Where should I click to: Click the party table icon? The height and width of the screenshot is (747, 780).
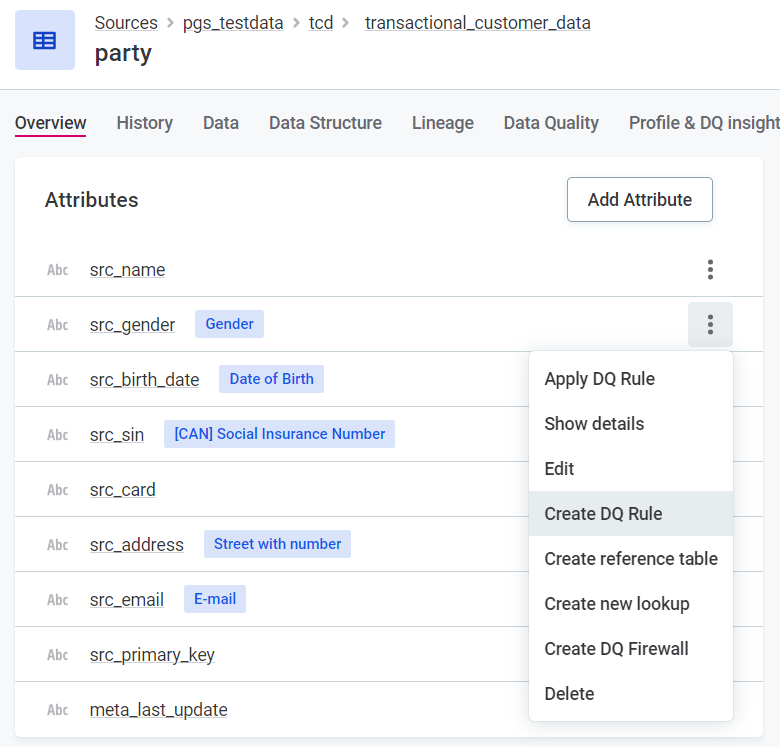tap(45, 40)
